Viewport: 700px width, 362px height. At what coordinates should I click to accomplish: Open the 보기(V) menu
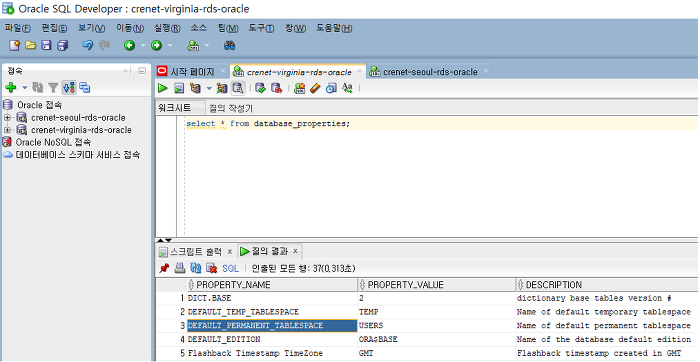pos(92,28)
